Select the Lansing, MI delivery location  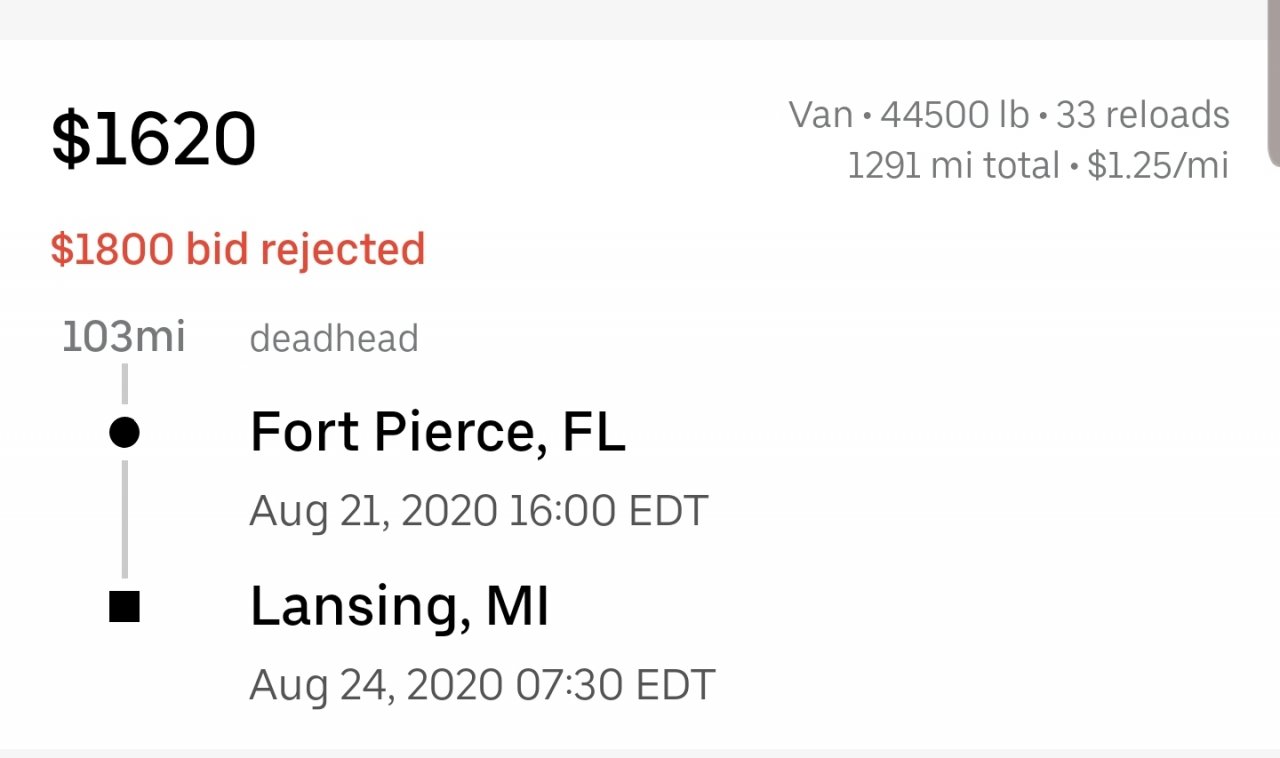click(x=399, y=607)
